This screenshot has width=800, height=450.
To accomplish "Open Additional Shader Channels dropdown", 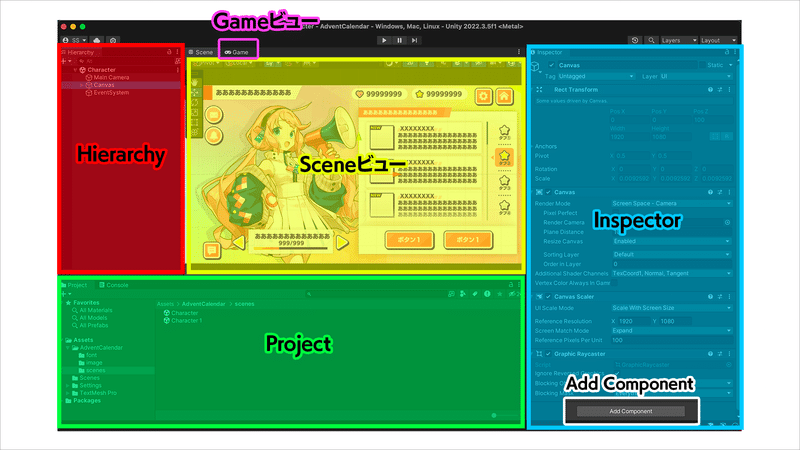I will [671, 273].
